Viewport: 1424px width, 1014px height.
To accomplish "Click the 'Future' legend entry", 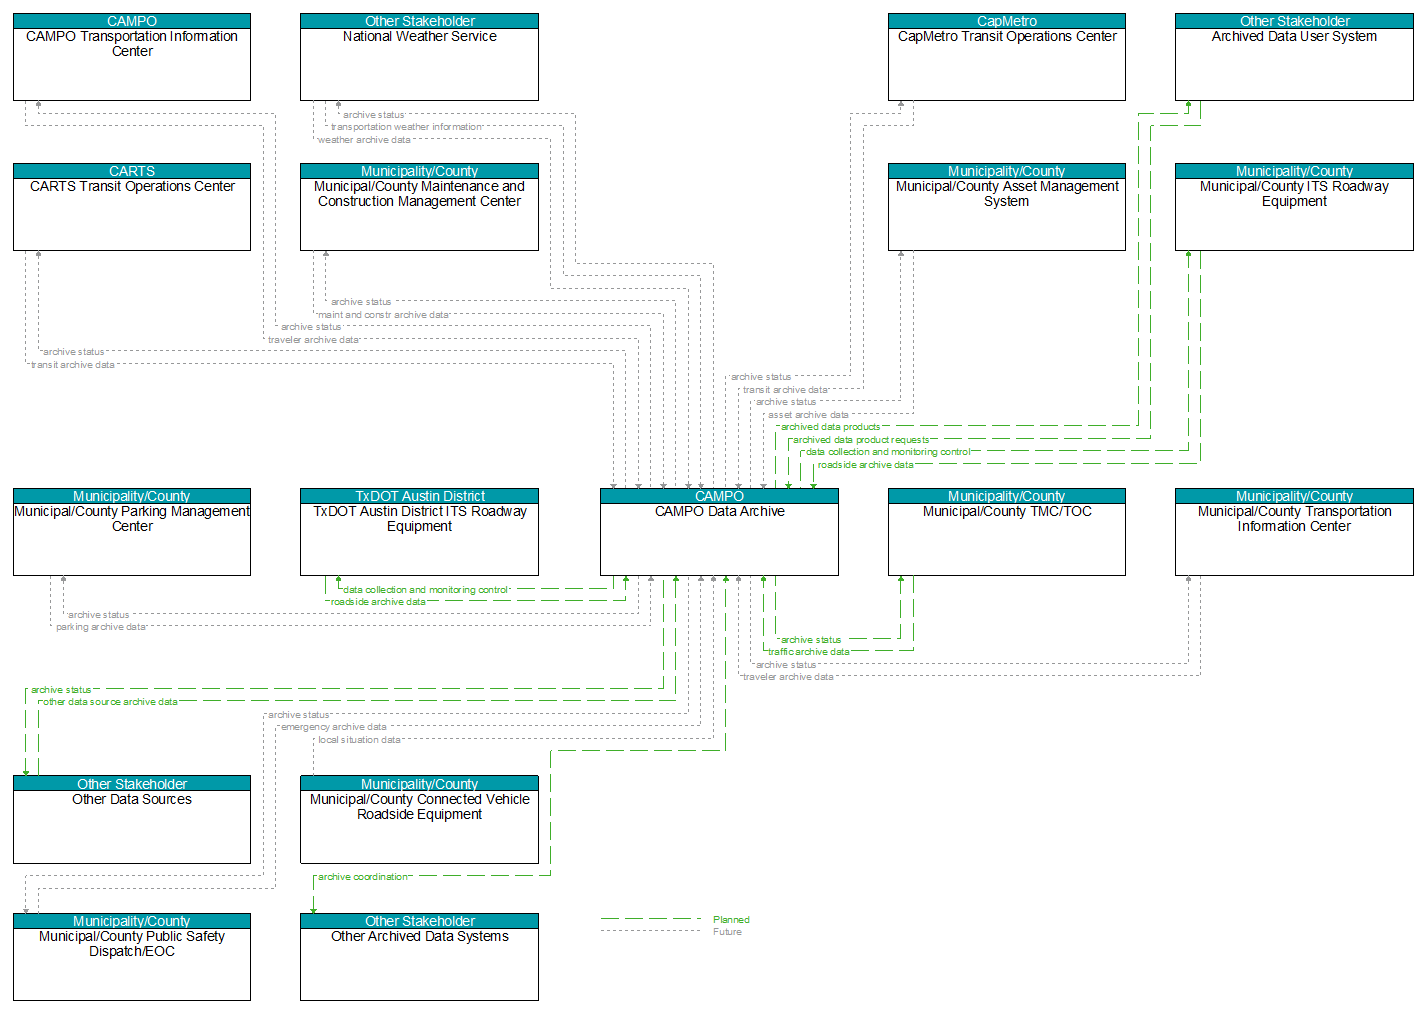I will (727, 932).
